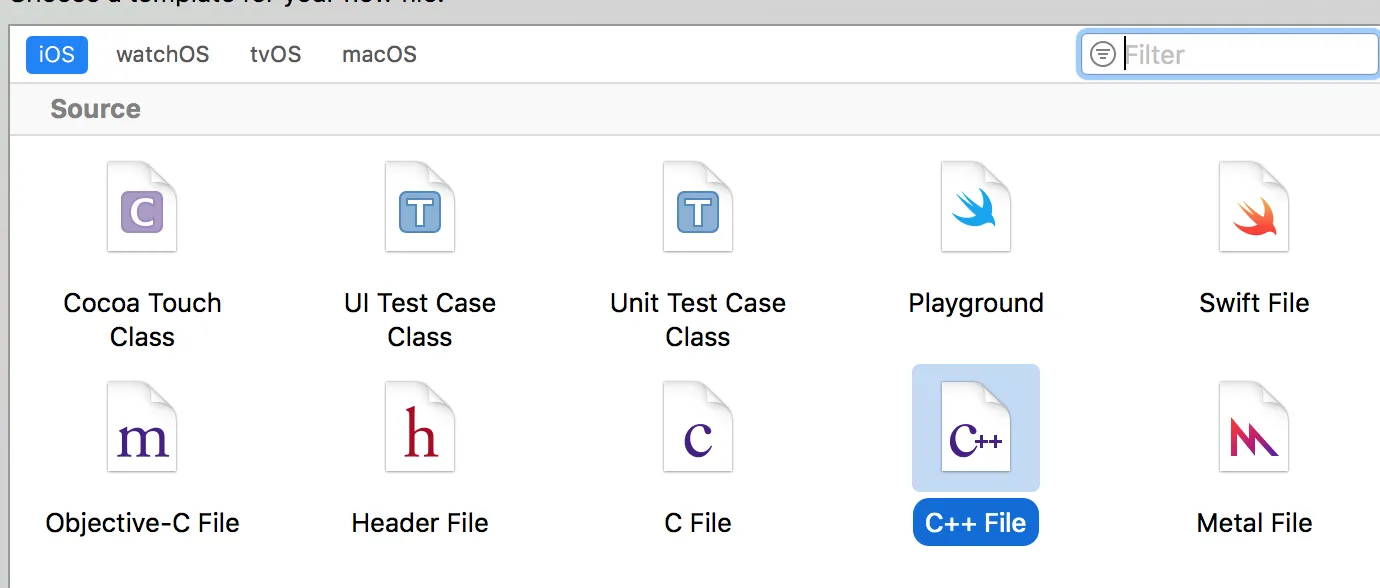Switch to the iOS platform tab
The width and height of the screenshot is (1380, 588).
pos(57,54)
